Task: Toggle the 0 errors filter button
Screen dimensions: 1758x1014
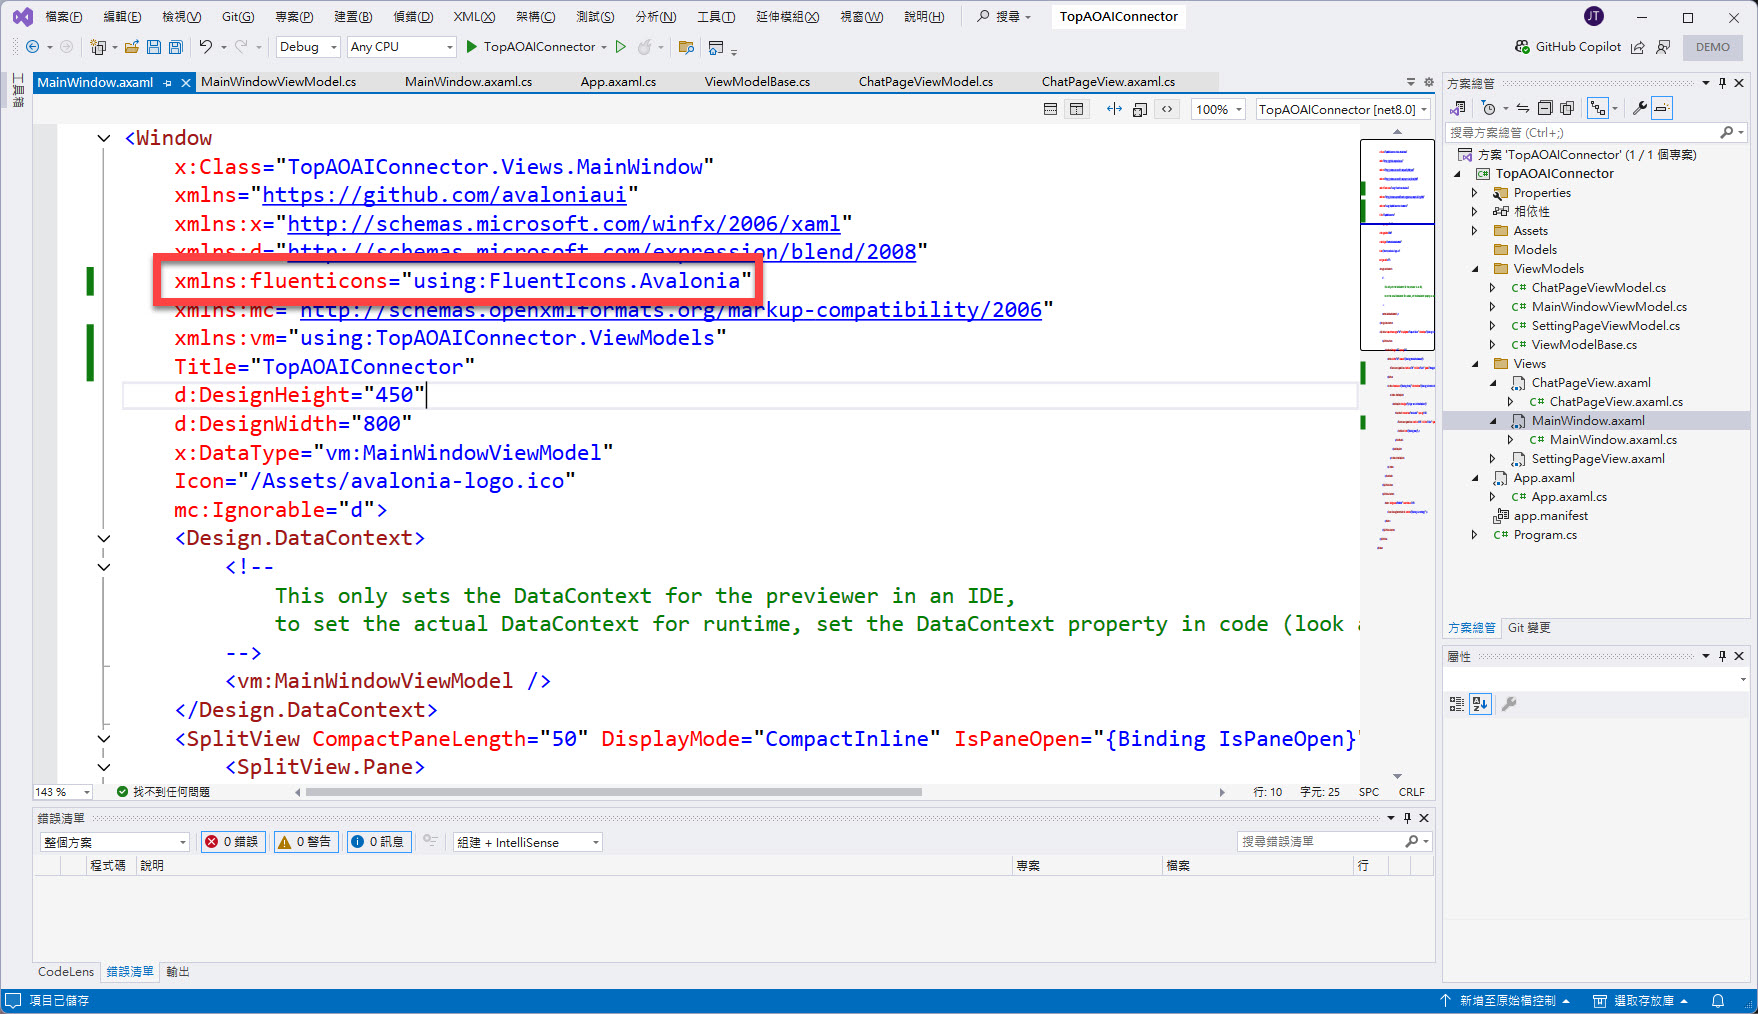Action: (232, 842)
